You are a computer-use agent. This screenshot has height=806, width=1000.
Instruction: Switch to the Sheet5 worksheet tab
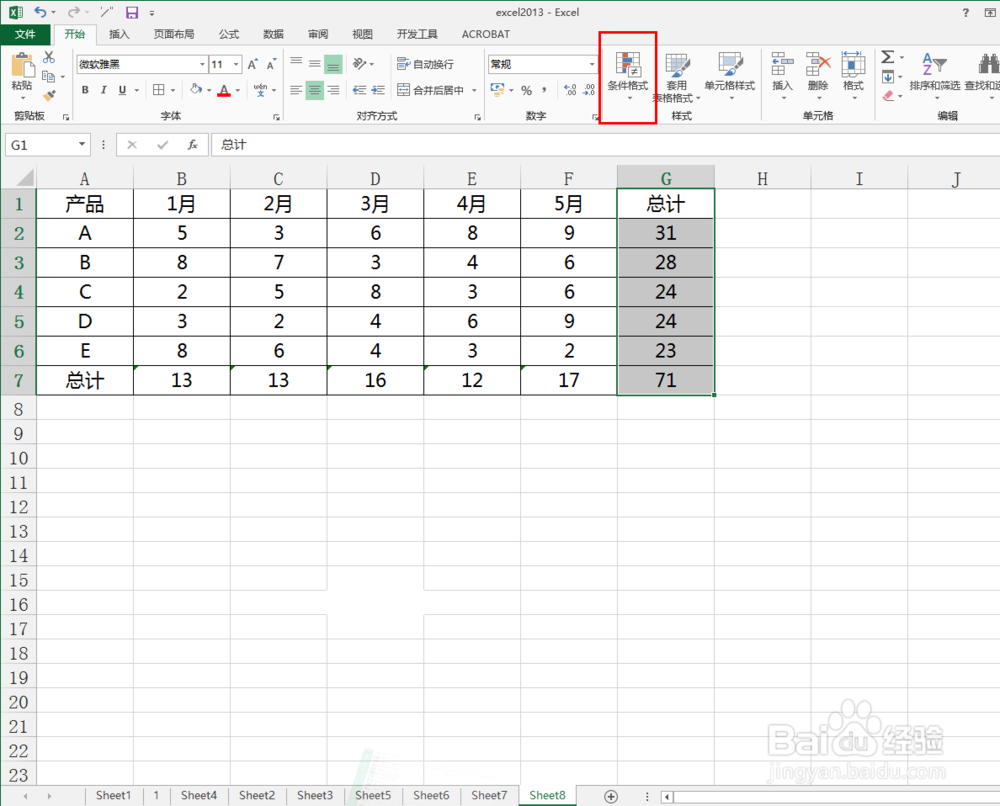click(x=372, y=795)
